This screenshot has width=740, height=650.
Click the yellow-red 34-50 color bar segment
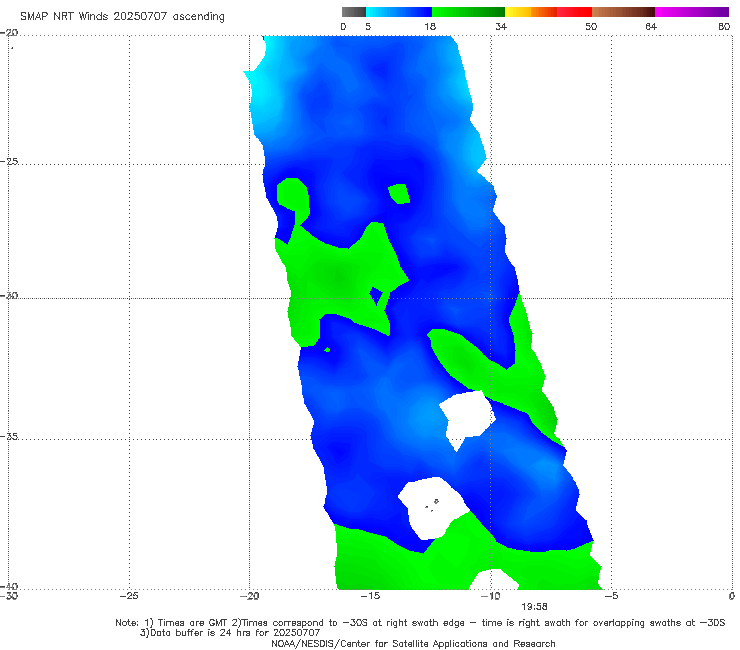548,12
